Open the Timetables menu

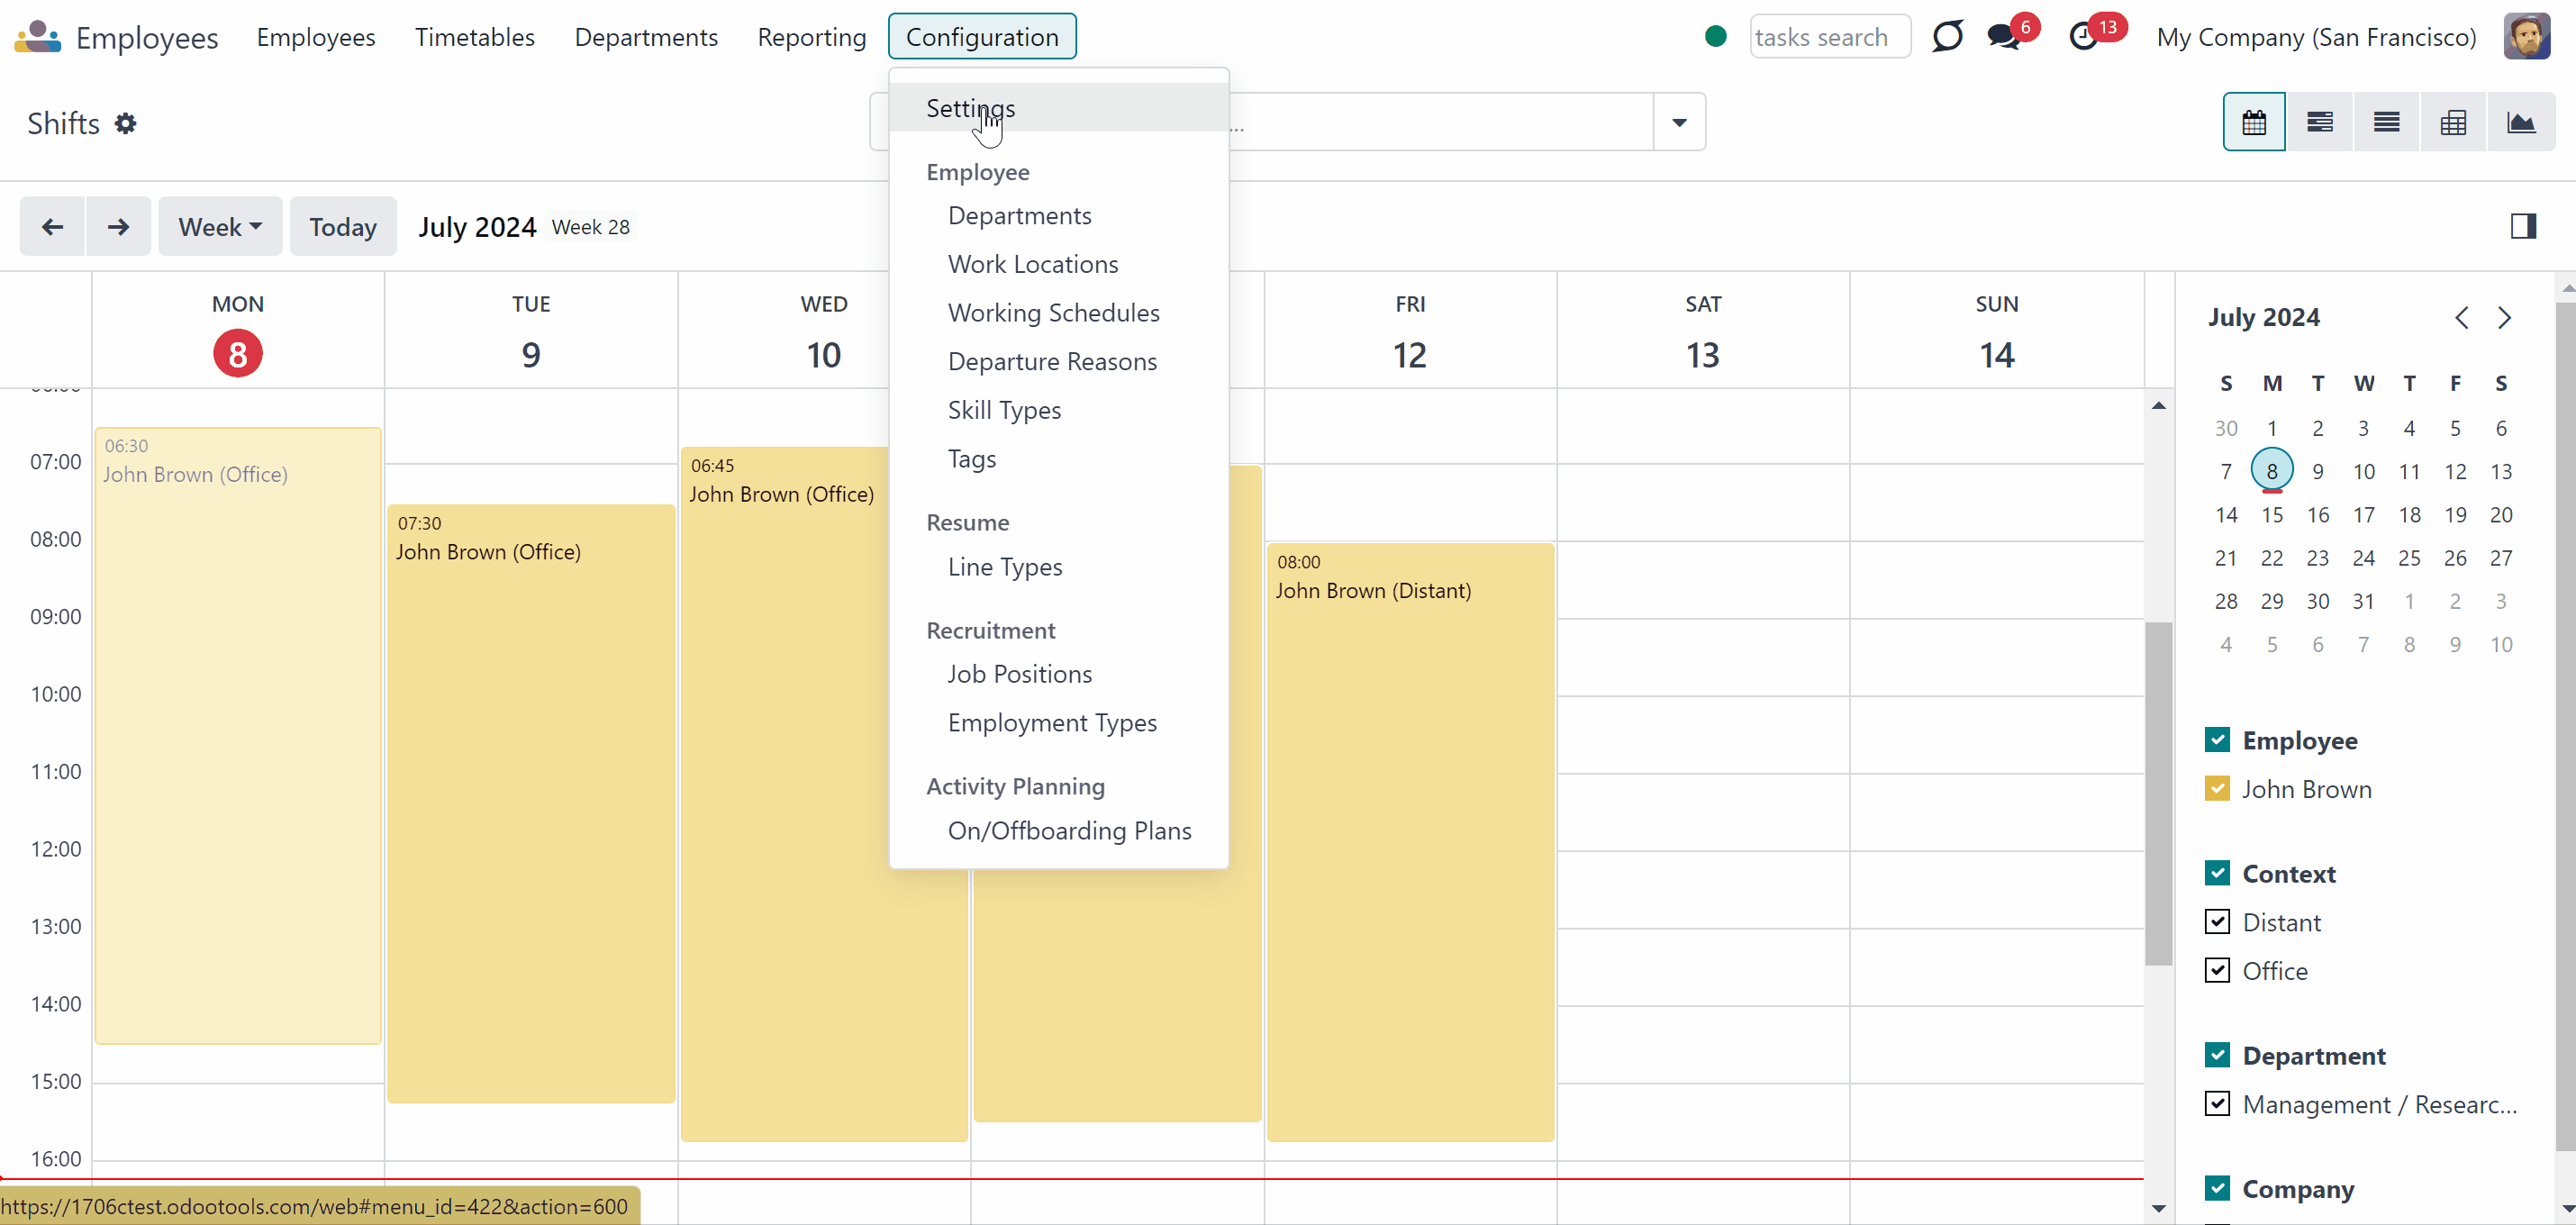pos(475,37)
